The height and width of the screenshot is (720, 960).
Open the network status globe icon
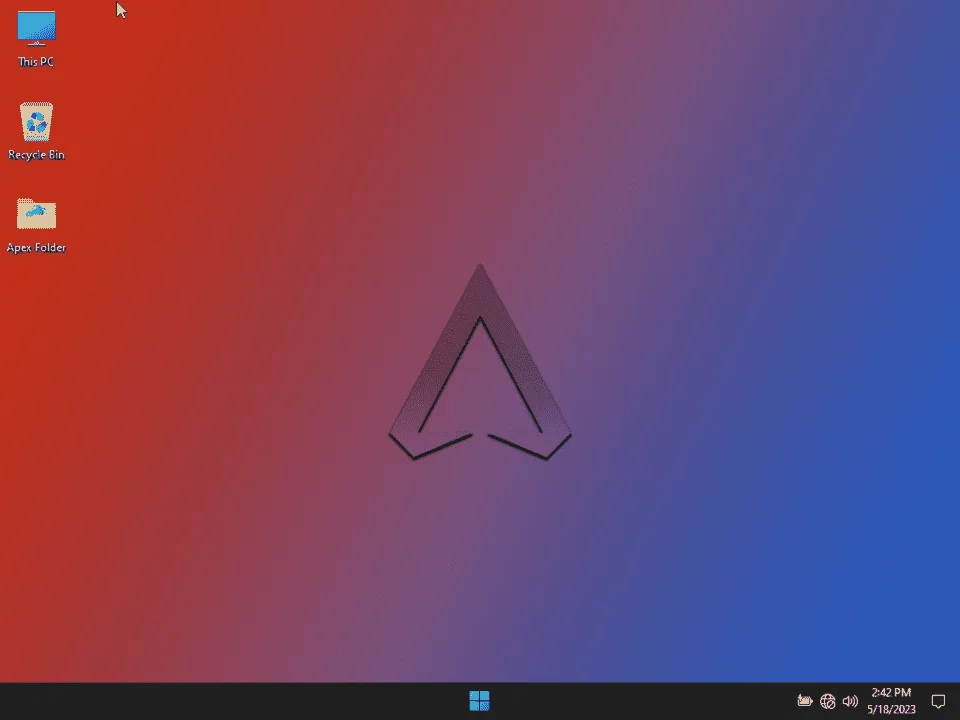(828, 701)
